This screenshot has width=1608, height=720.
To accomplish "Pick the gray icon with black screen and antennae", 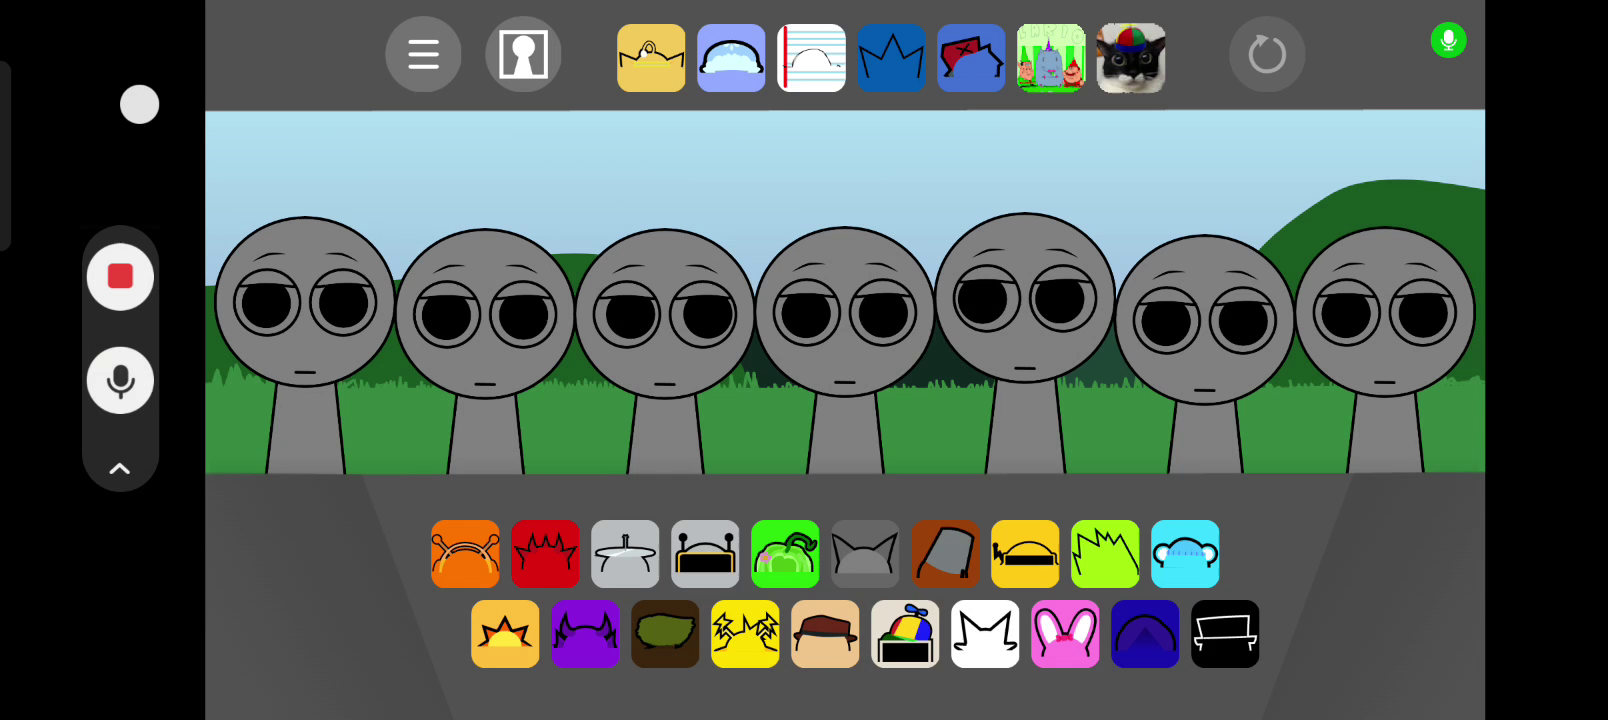I will [705, 554].
